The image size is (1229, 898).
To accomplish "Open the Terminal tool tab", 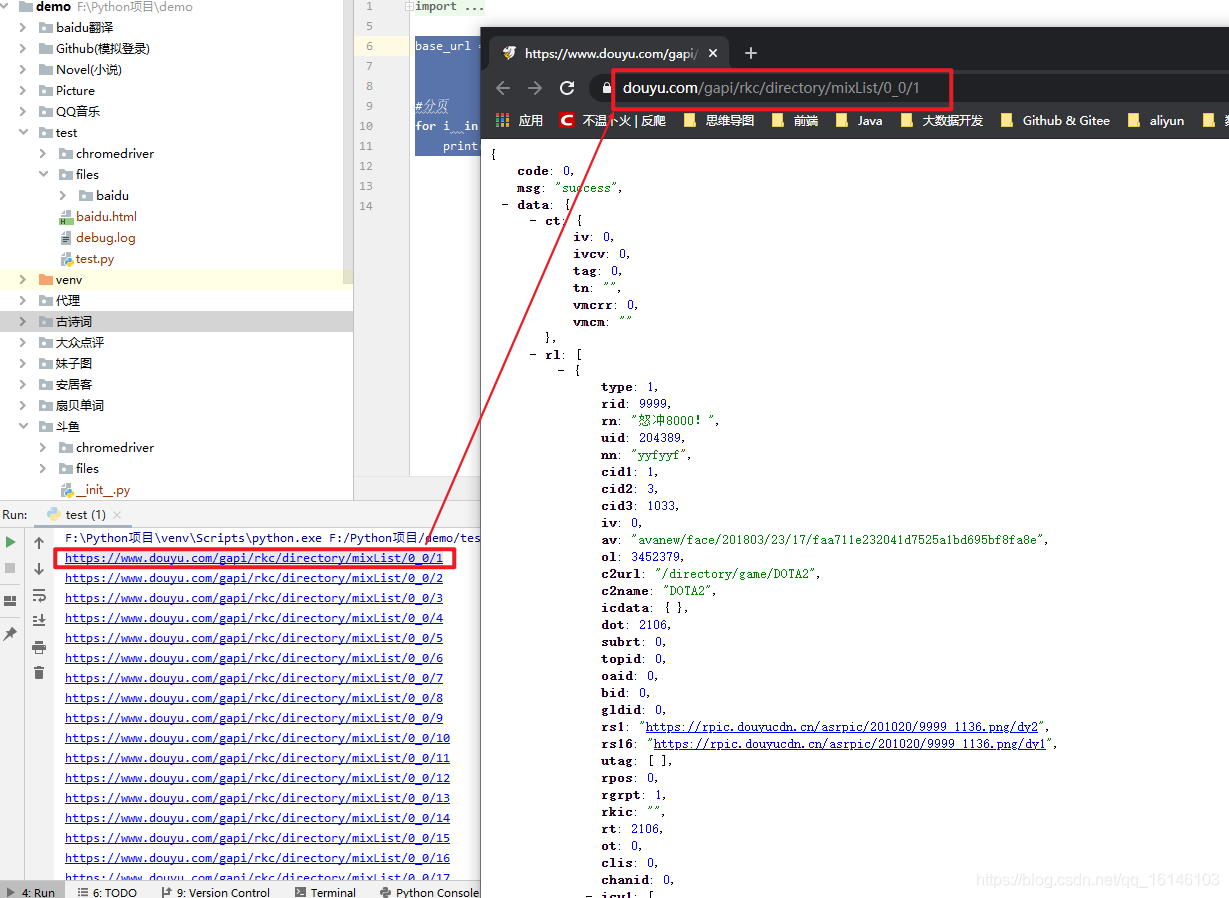I will coord(325,892).
